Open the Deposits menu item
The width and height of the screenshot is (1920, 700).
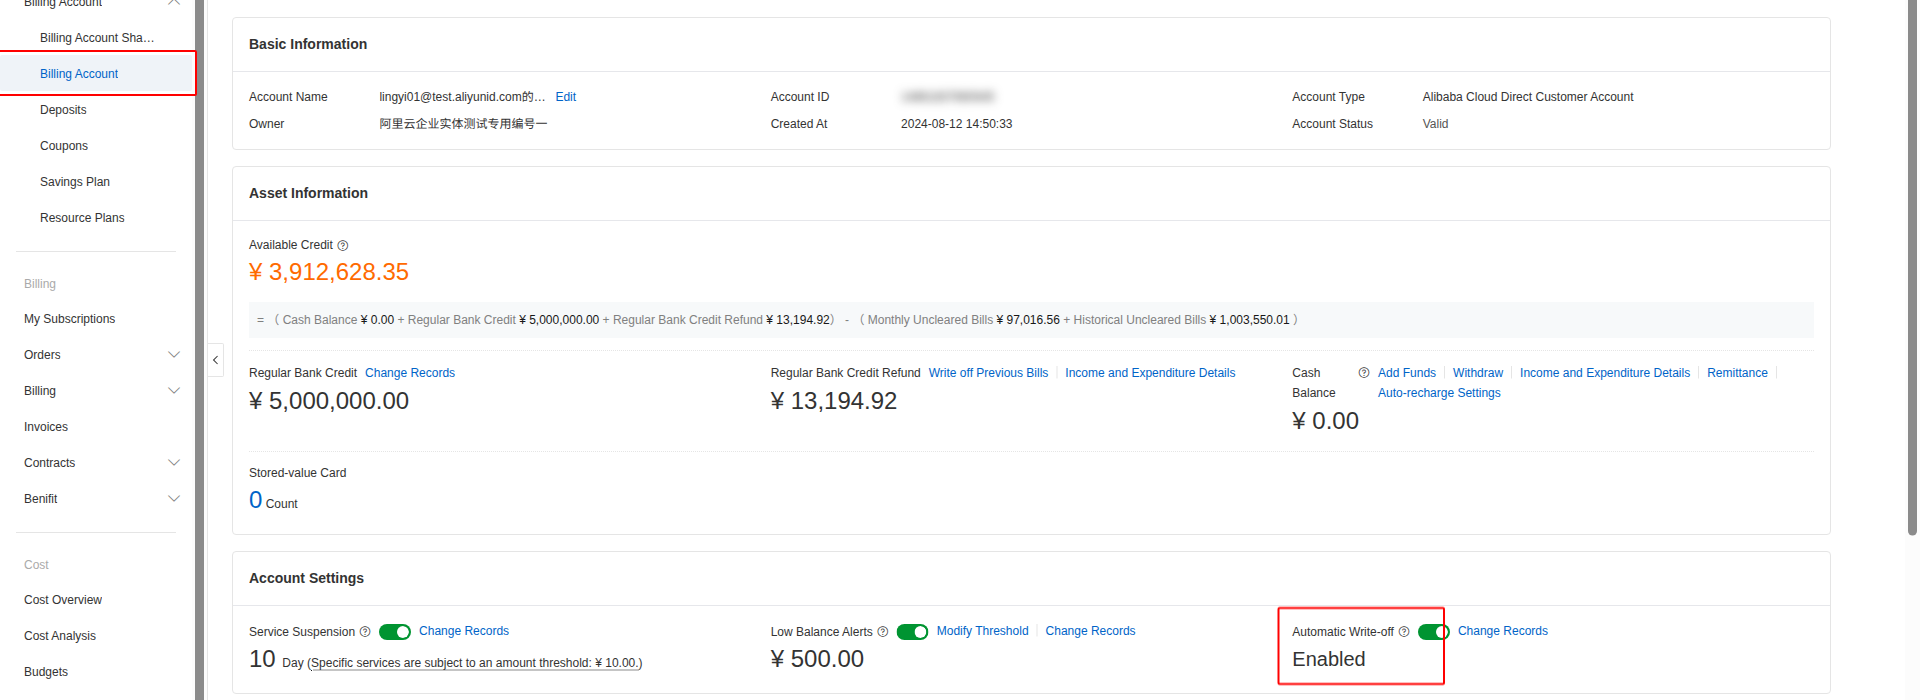point(63,110)
